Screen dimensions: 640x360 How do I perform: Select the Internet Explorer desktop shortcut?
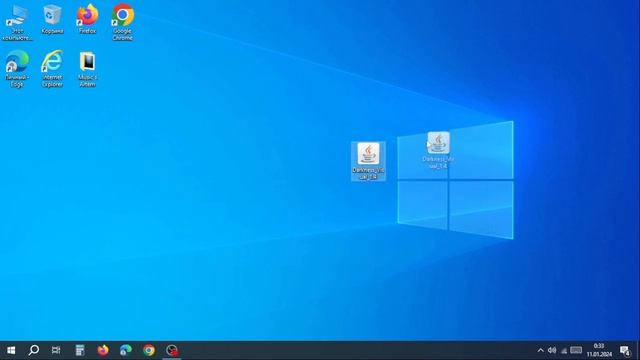click(52, 69)
